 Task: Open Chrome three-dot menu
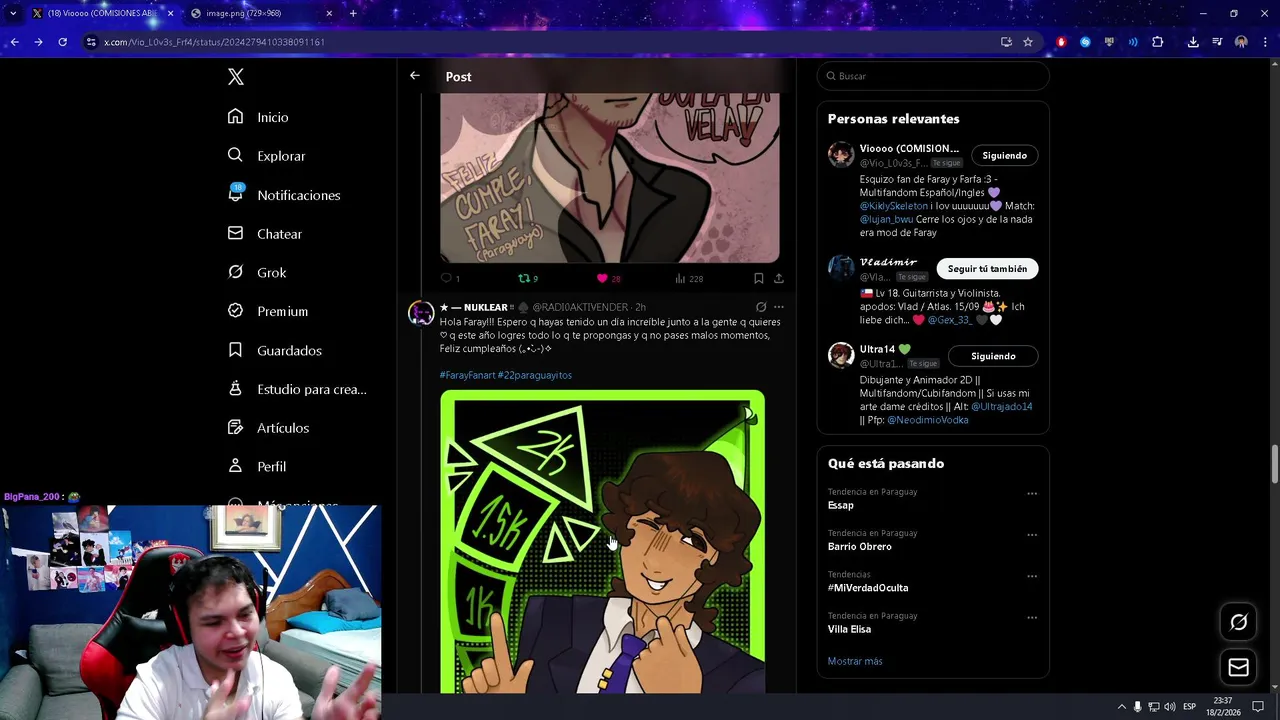pos(1265,42)
